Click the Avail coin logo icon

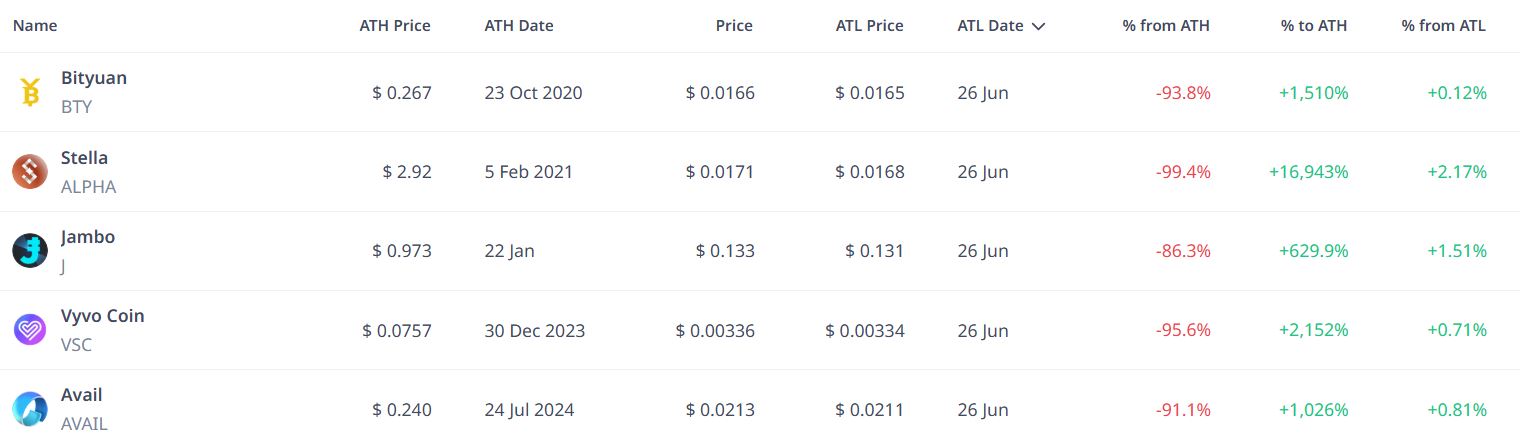click(30, 409)
